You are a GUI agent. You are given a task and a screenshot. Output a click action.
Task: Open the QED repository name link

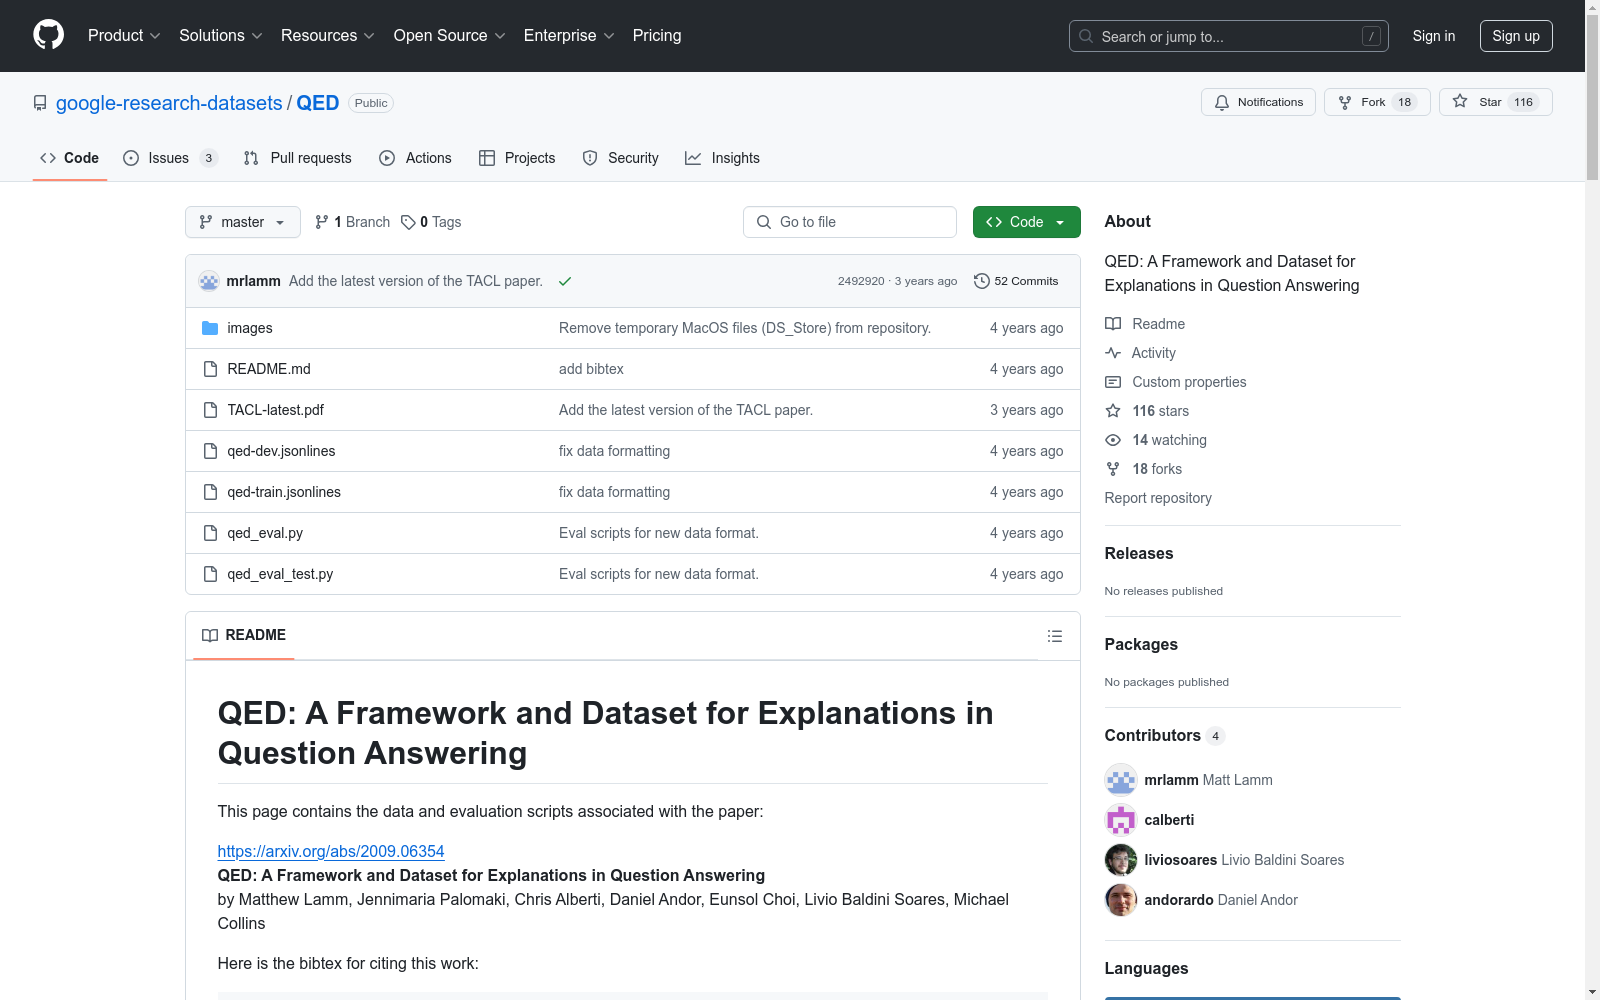point(318,103)
